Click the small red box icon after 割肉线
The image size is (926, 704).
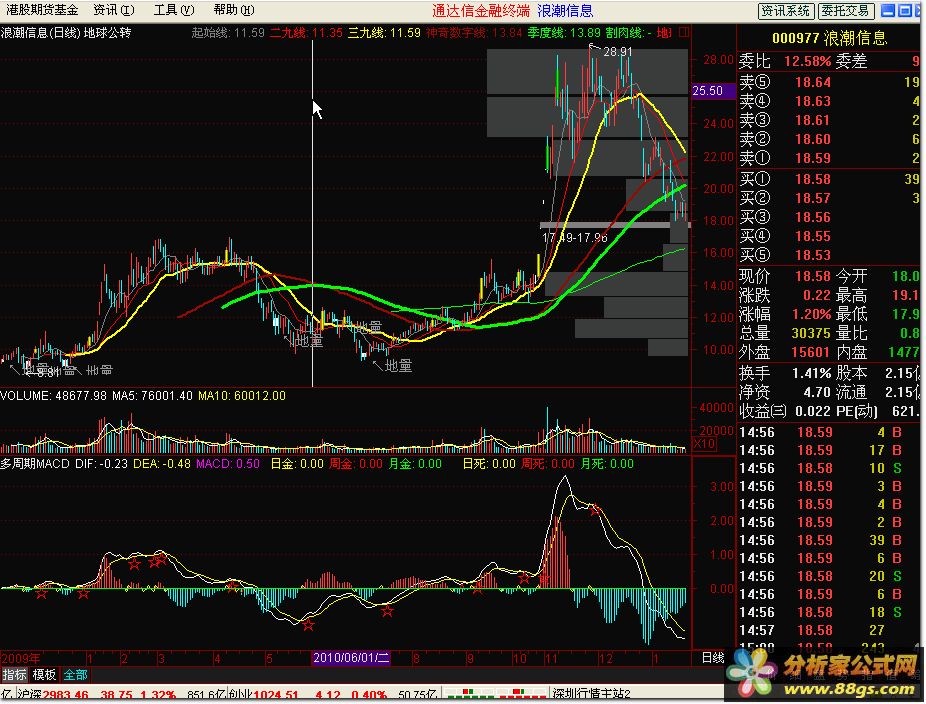[684, 32]
